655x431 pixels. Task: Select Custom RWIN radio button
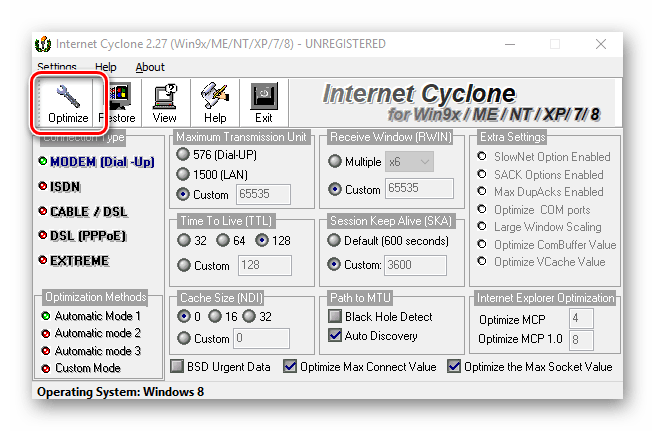(x=335, y=189)
